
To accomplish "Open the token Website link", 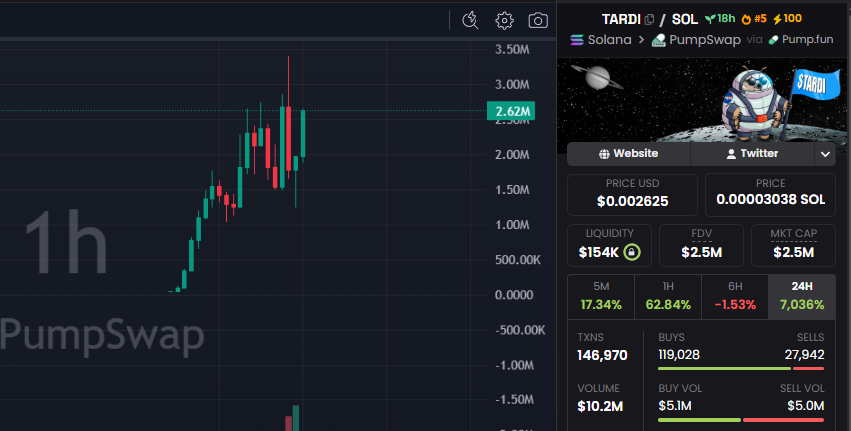I will (x=628, y=154).
